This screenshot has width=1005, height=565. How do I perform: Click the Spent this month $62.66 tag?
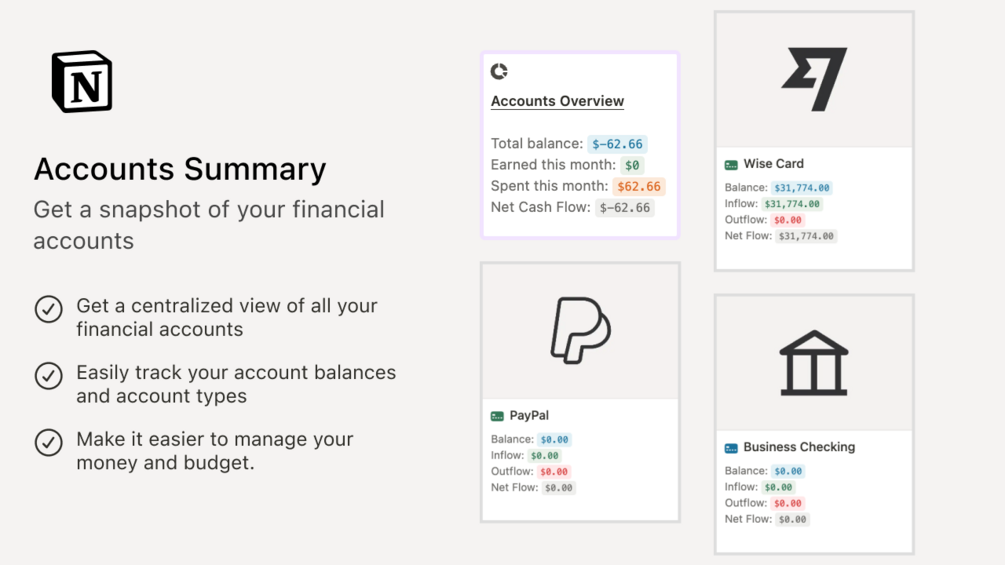tap(639, 186)
